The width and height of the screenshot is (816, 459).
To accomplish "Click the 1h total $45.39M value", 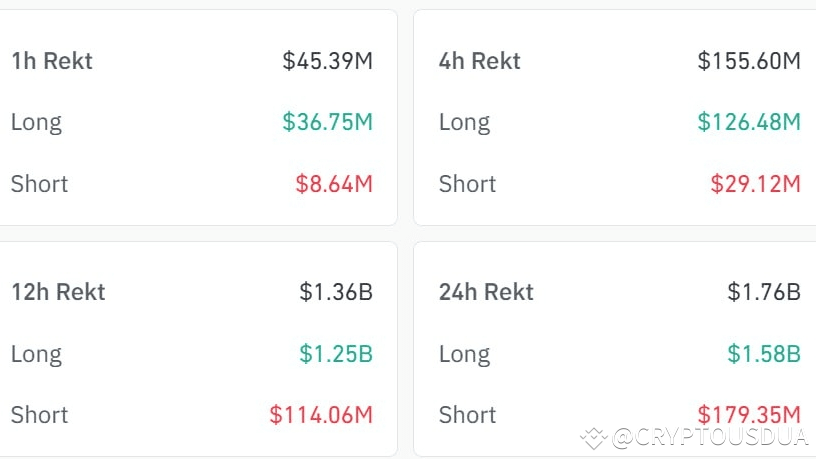I will click(327, 61).
